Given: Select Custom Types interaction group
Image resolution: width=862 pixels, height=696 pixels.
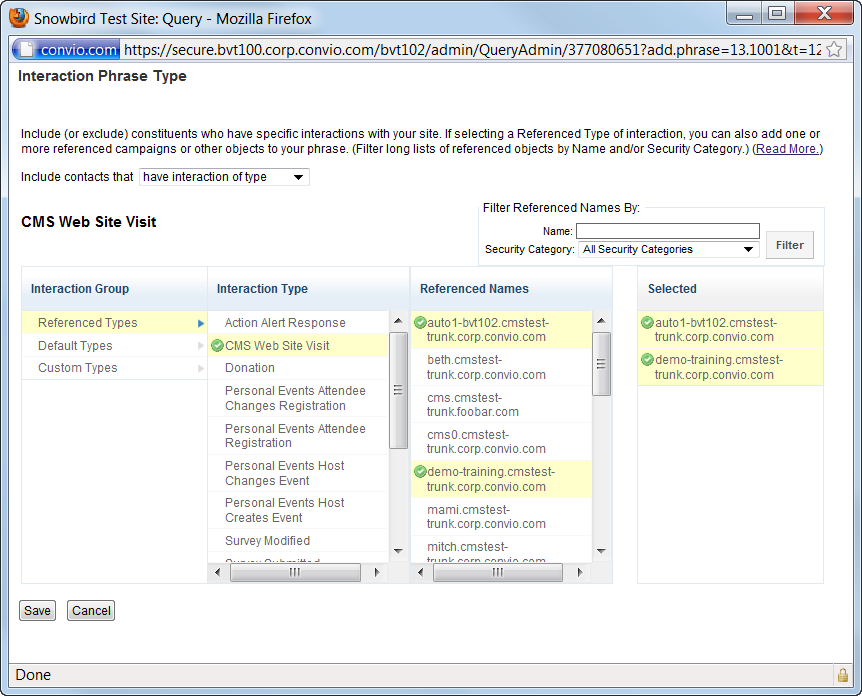Looking at the screenshot, I should pyautogui.click(x=114, y=368).
